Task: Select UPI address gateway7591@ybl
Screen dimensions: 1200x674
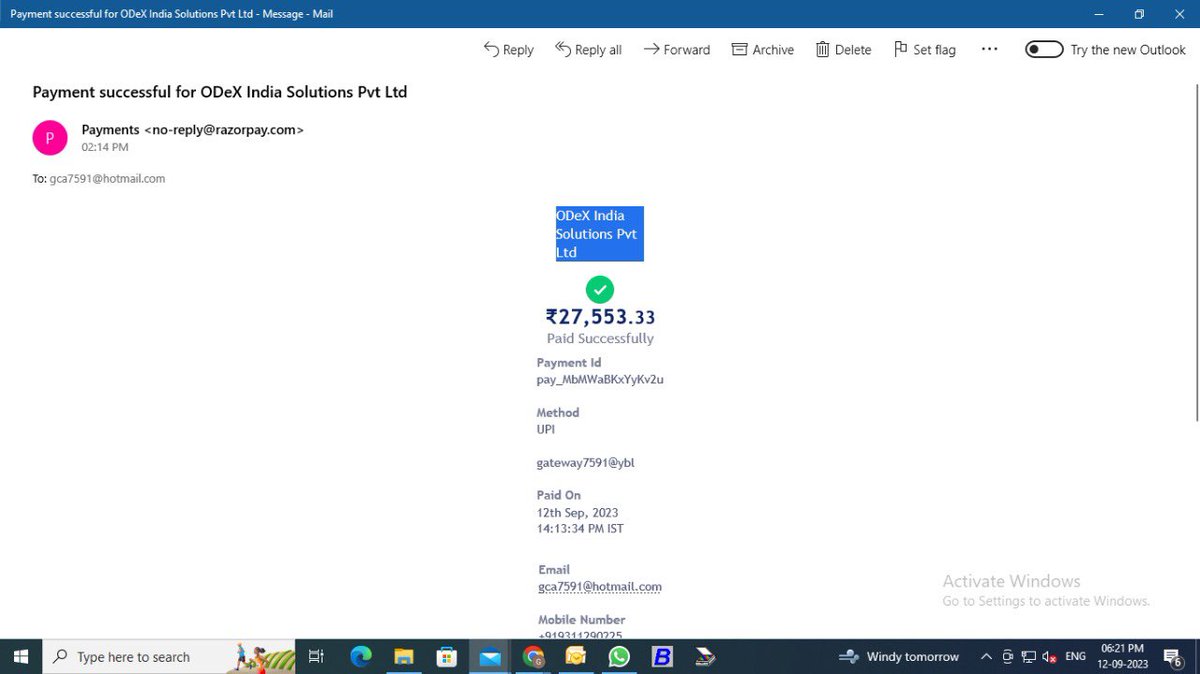Action: [586, 463]
